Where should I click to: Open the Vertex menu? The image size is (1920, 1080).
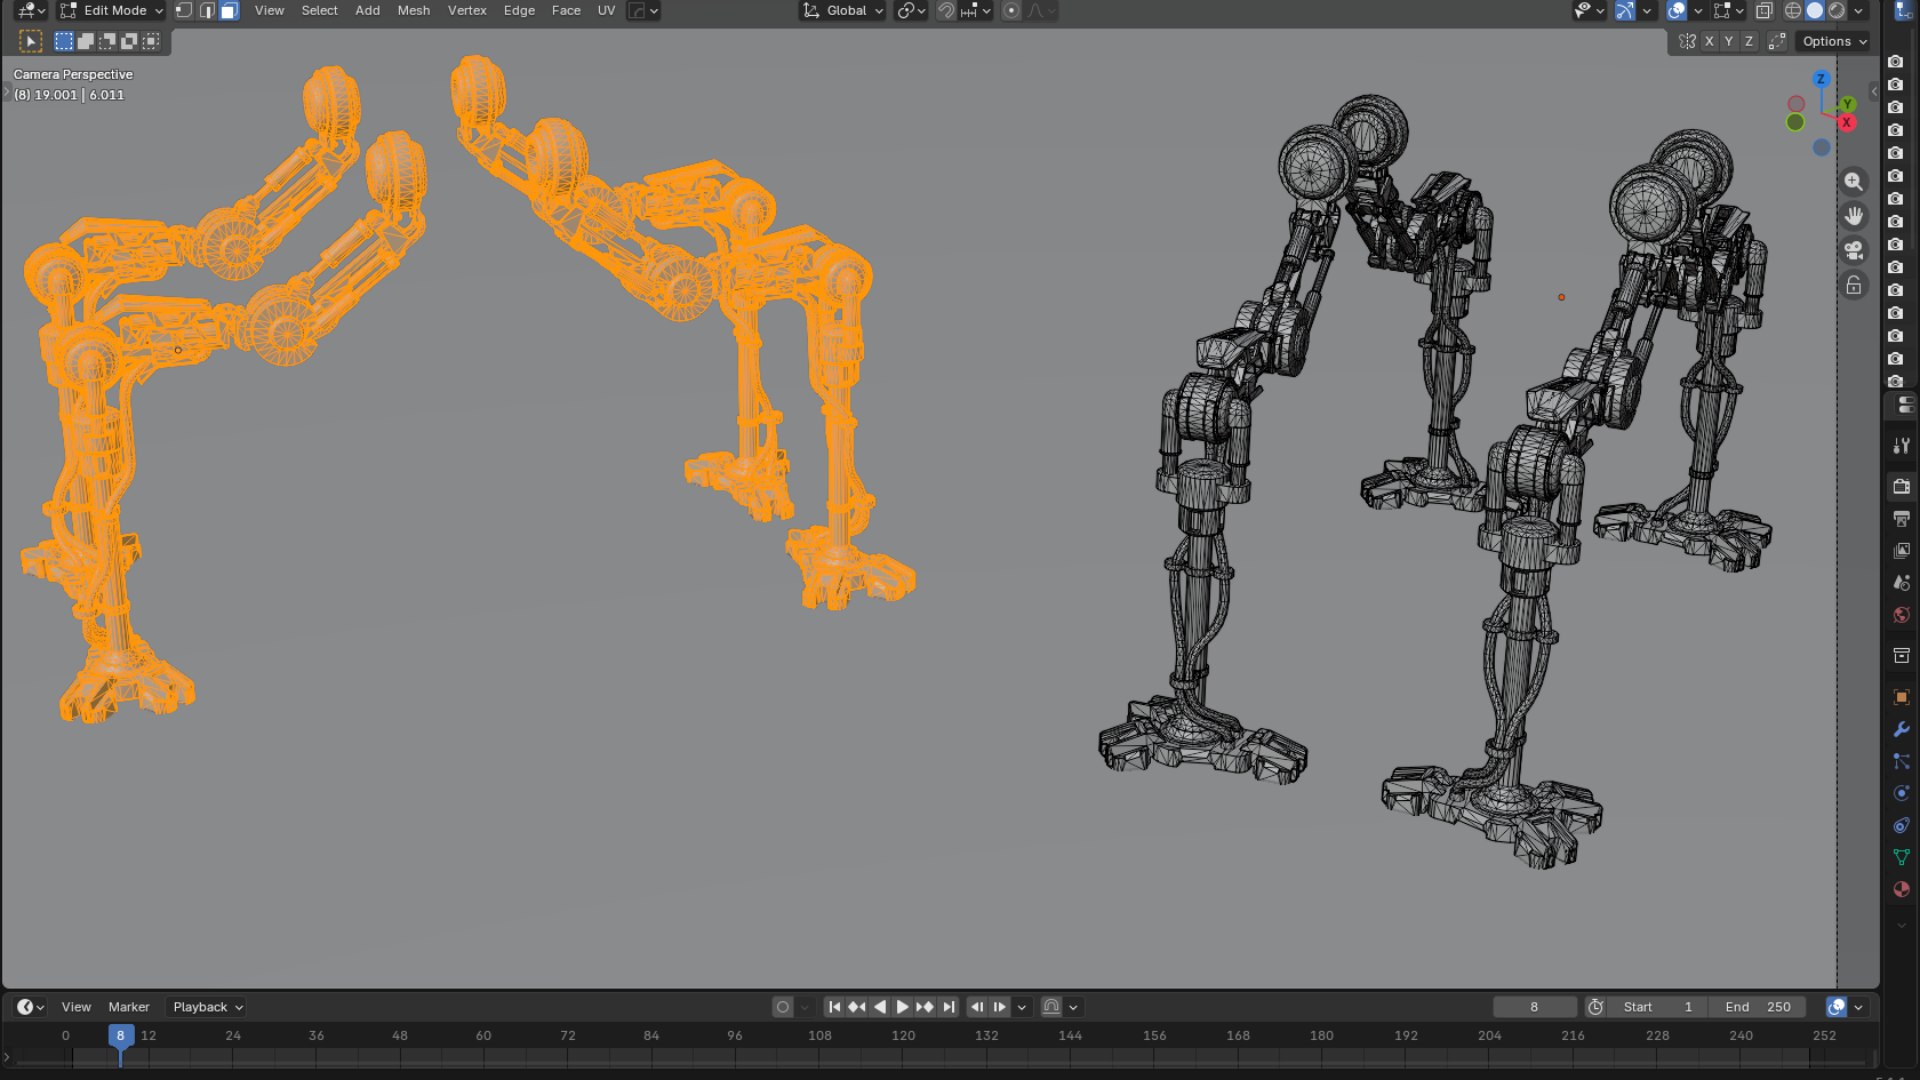[x=467, y=11]
